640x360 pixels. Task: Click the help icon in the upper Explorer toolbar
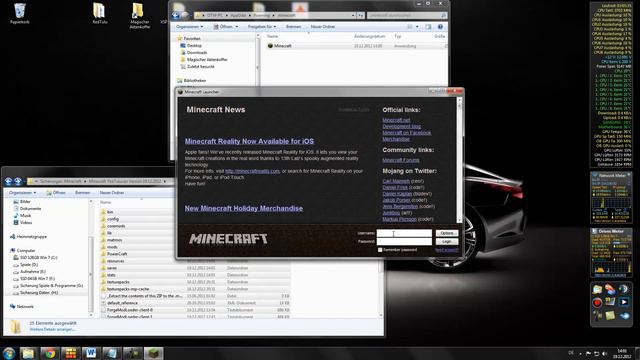click(440, 27)
